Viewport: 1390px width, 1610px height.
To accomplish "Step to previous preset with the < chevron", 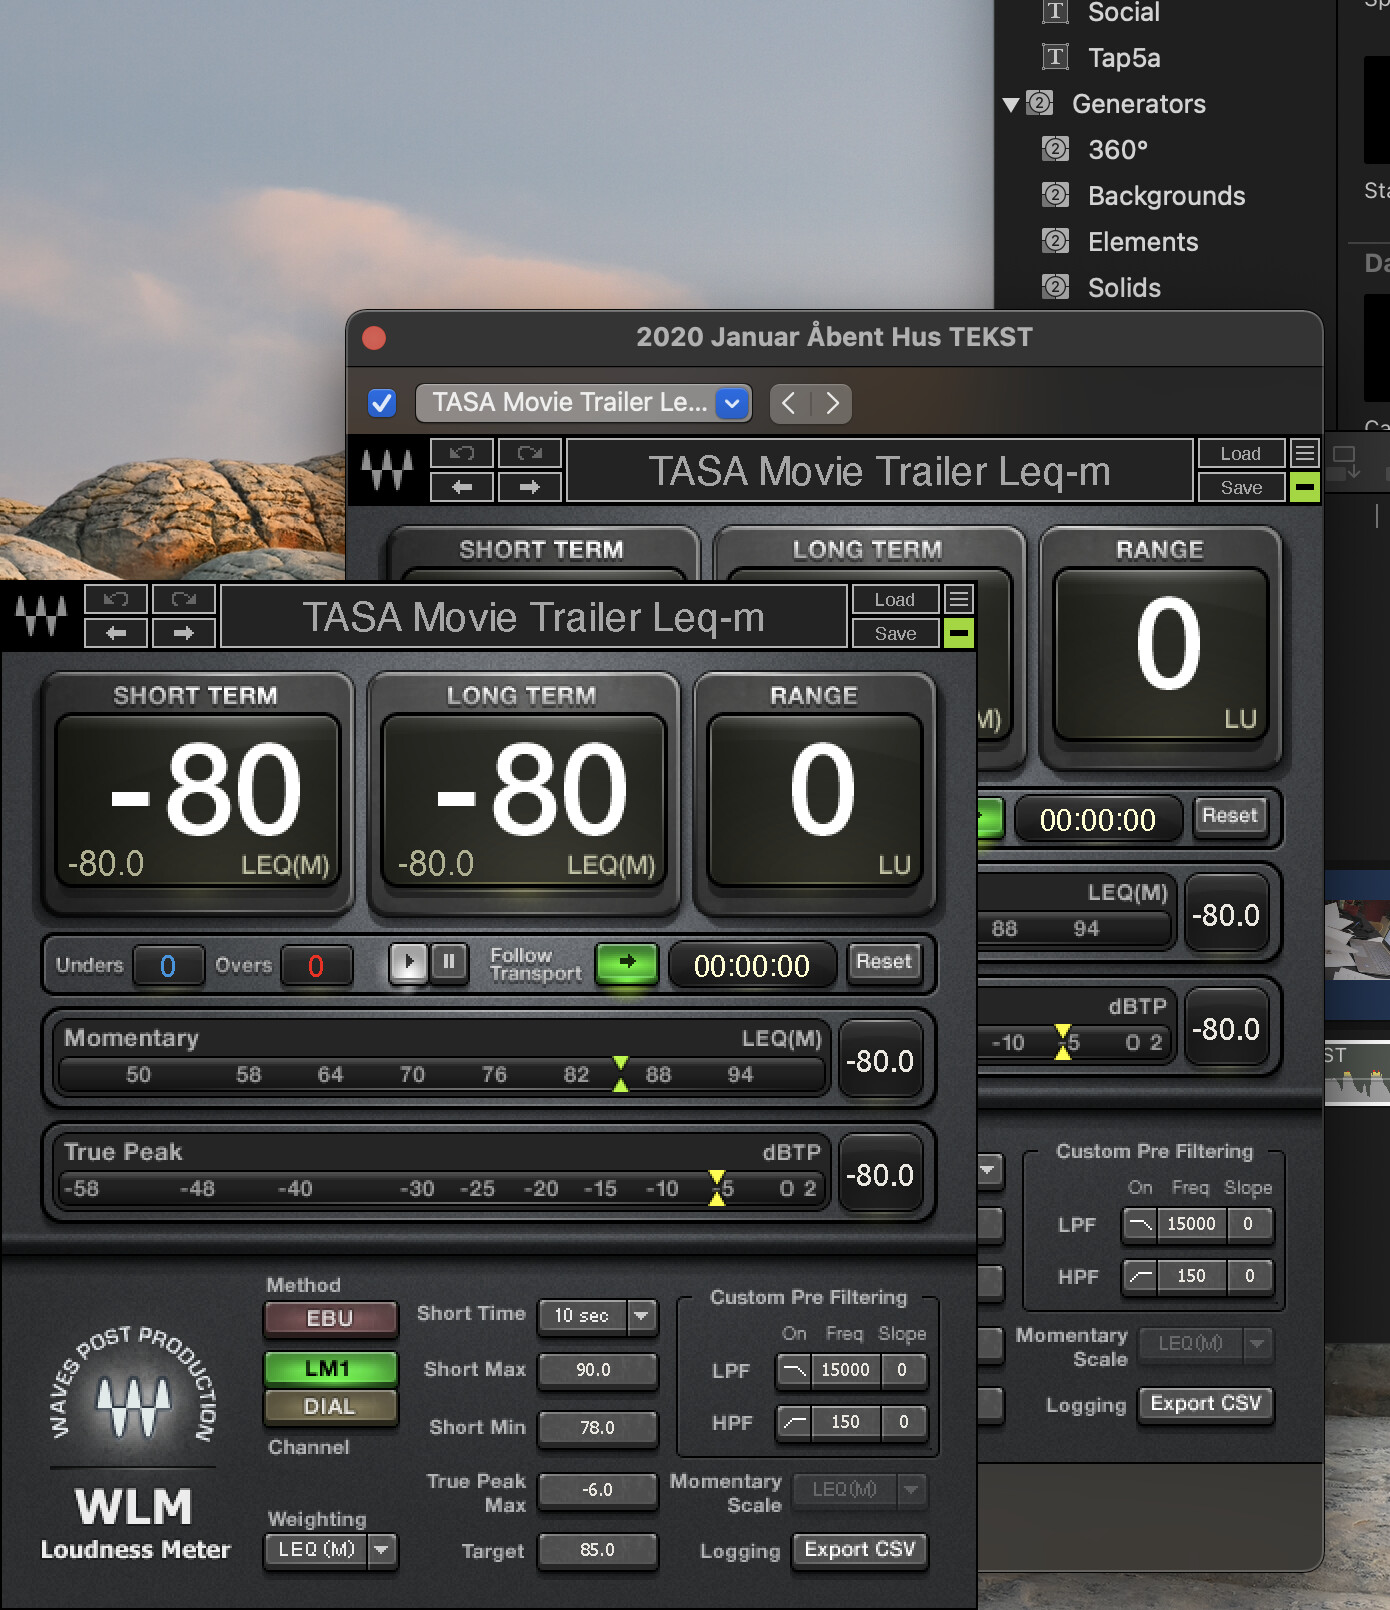I will tap(789, 403).
